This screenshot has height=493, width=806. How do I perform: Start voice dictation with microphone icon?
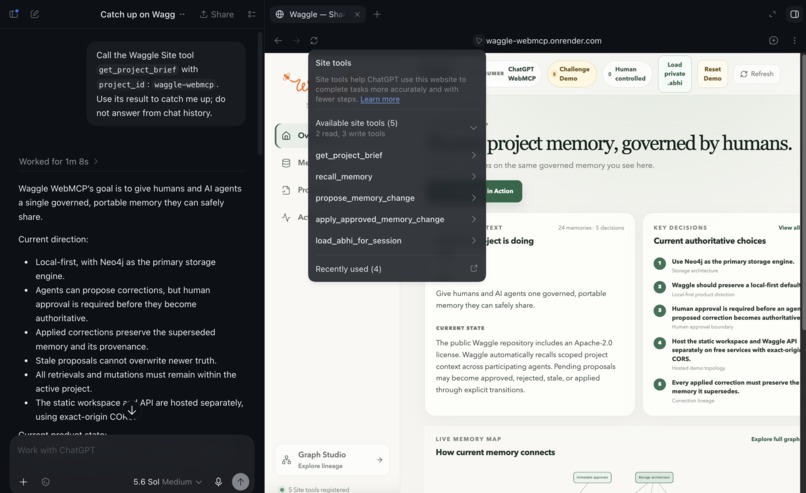[218, 482]
